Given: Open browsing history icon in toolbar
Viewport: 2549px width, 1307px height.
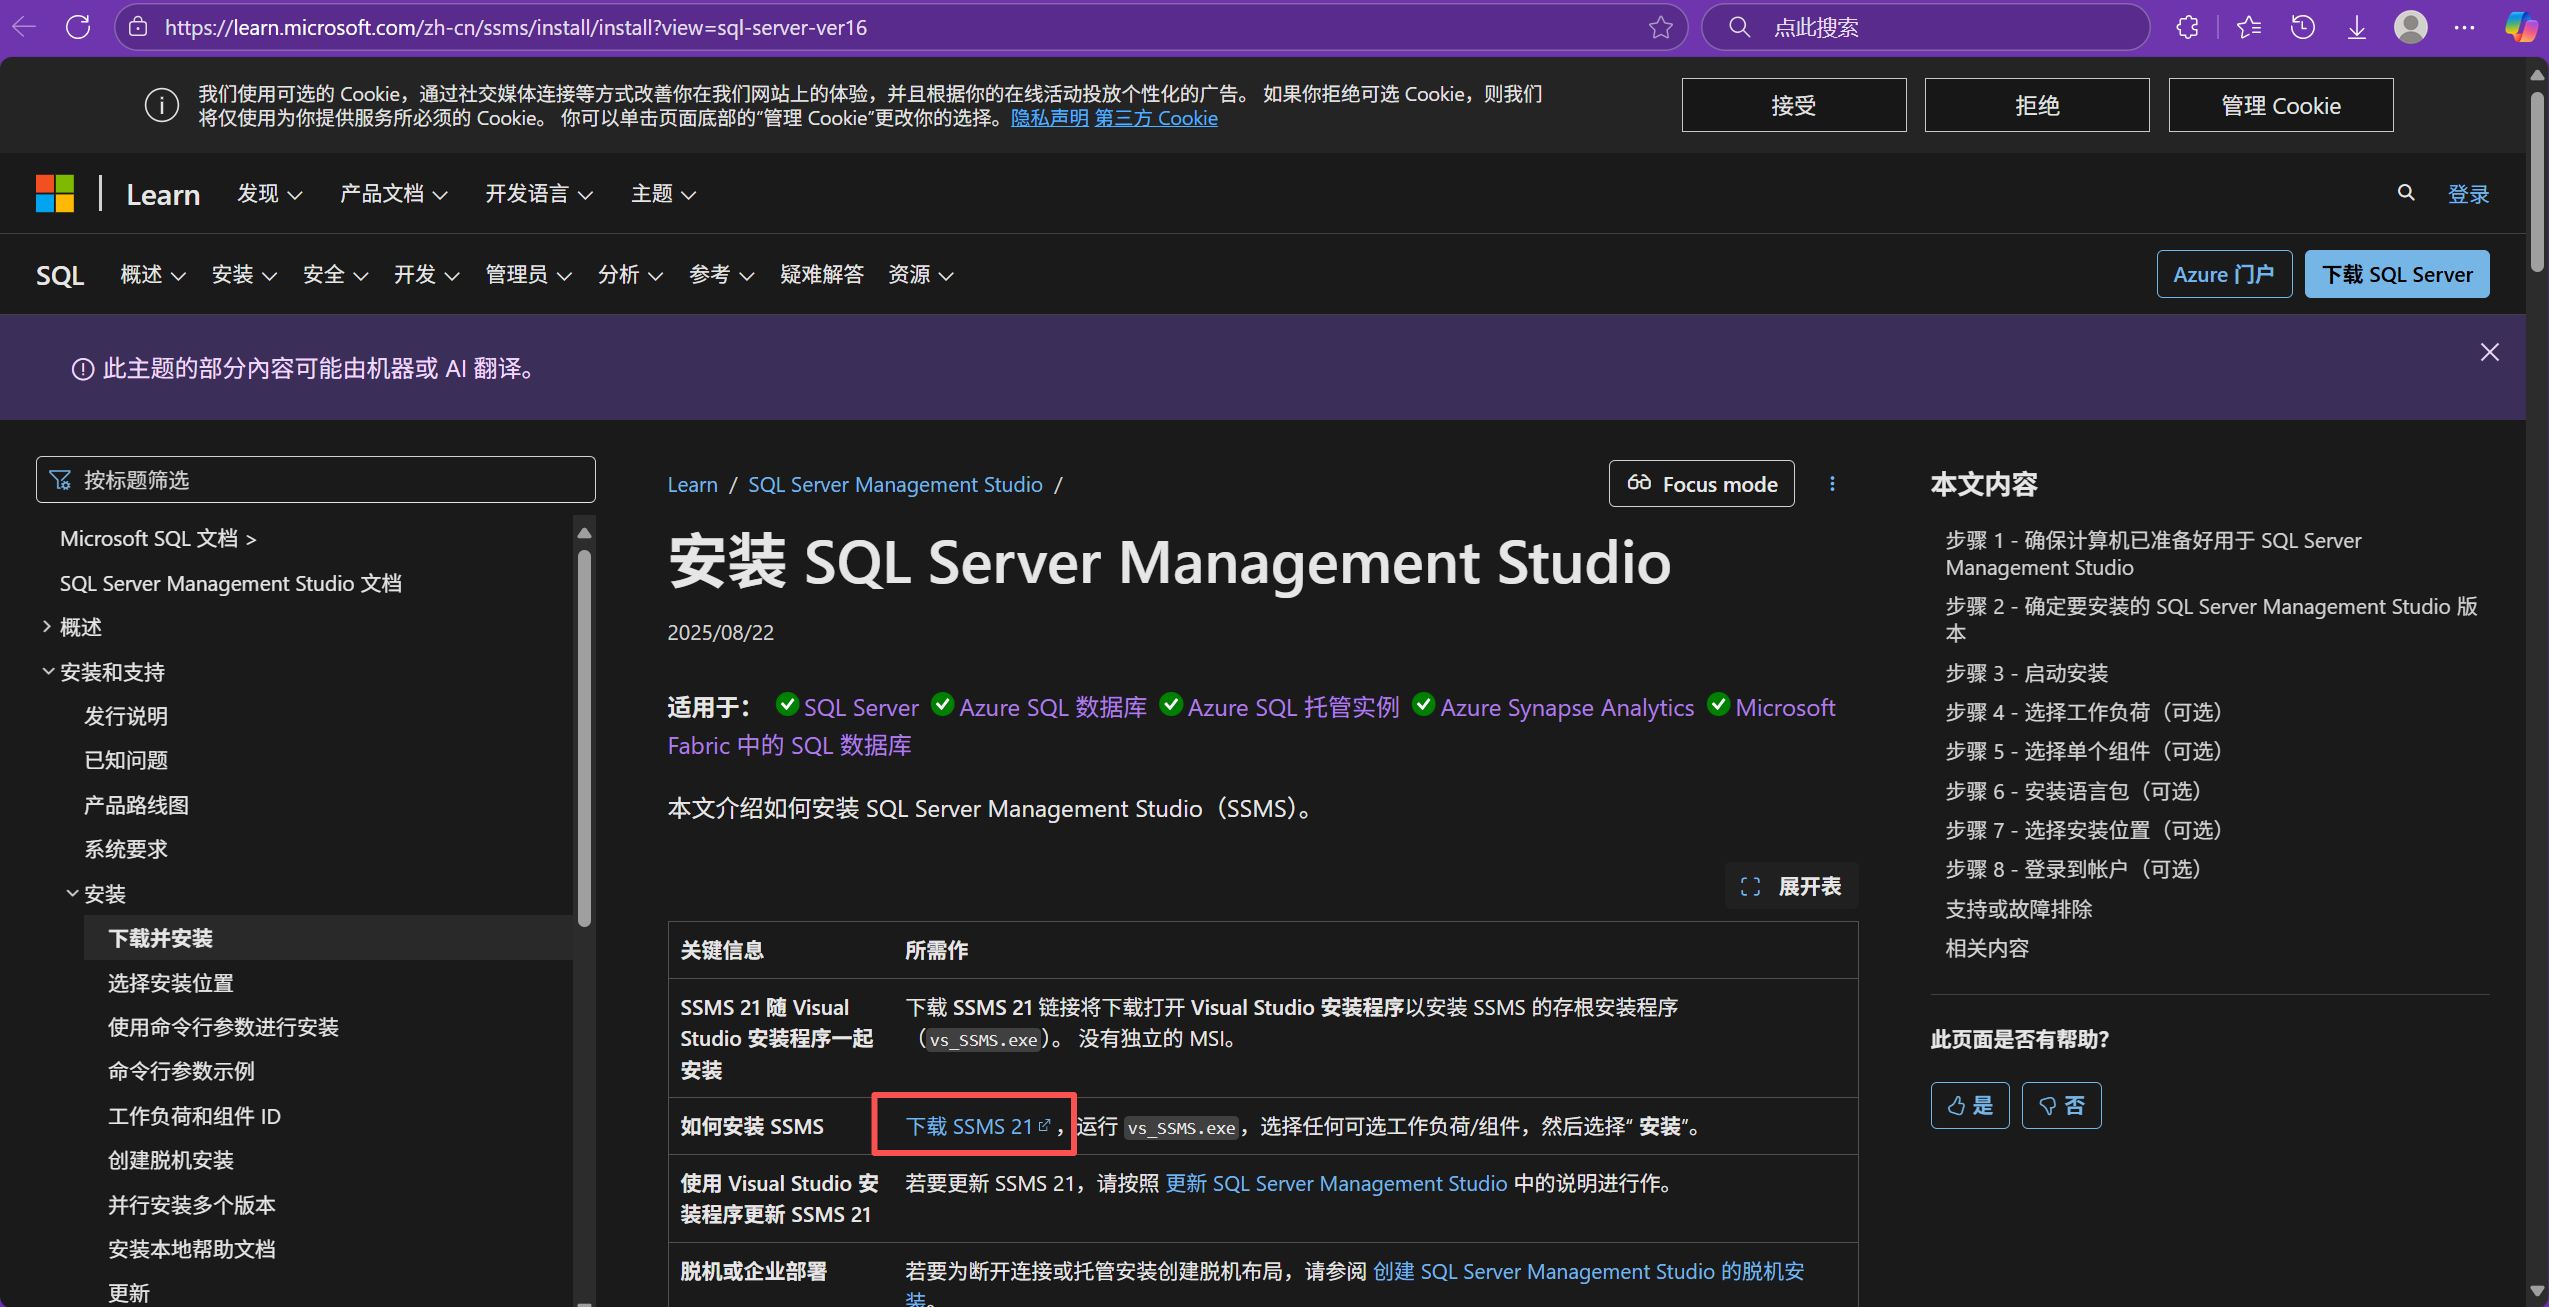Looking at the screenshot, I should tap(2303, 27).
